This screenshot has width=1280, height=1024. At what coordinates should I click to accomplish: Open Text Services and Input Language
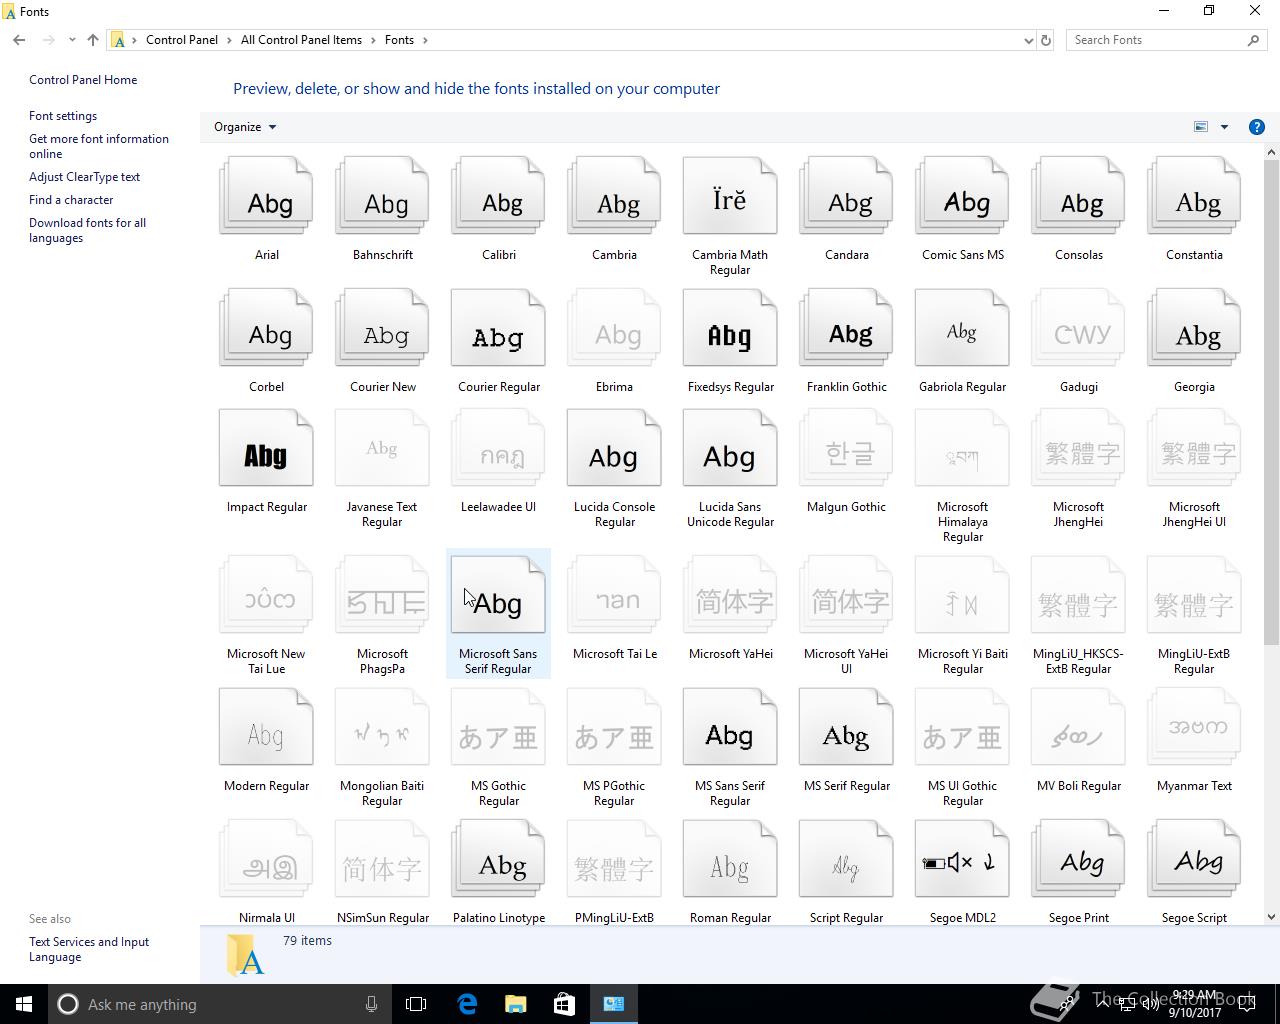coord(89,949)
